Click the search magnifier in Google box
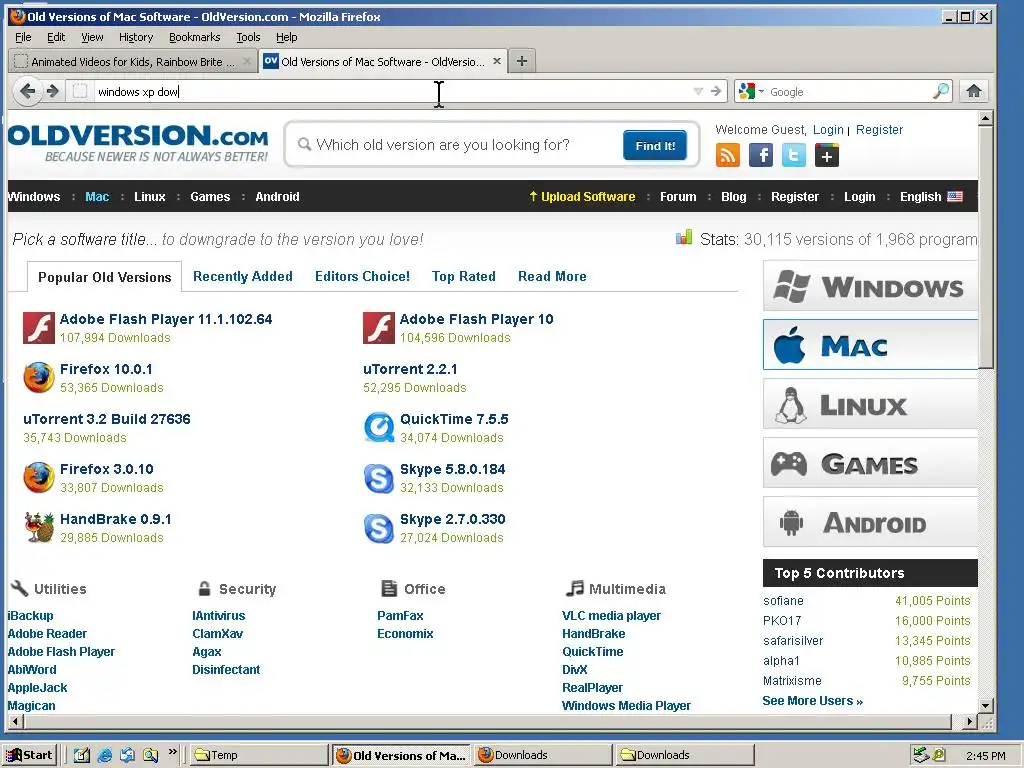Image resolution: width=1024 pixels, height=768 pixels. point(940,91)
